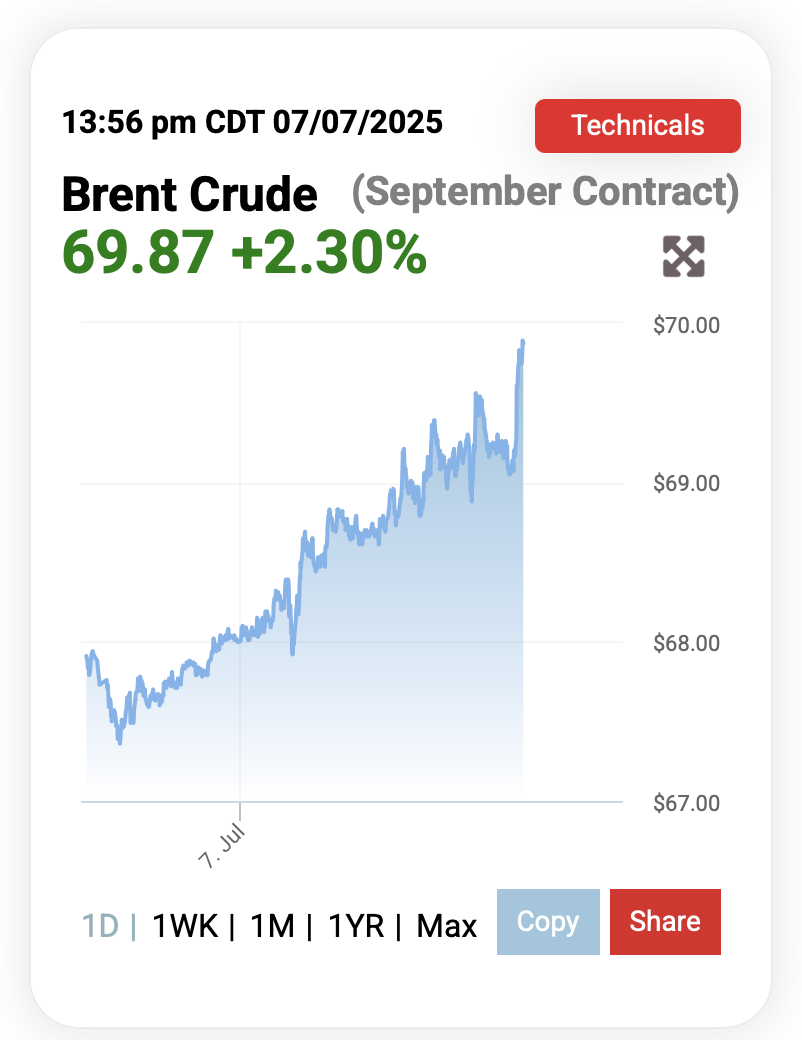This screenshot has height=1040, width=802.
Task: Click the 7. Jul date marker
Action: [x=222, y=846]
